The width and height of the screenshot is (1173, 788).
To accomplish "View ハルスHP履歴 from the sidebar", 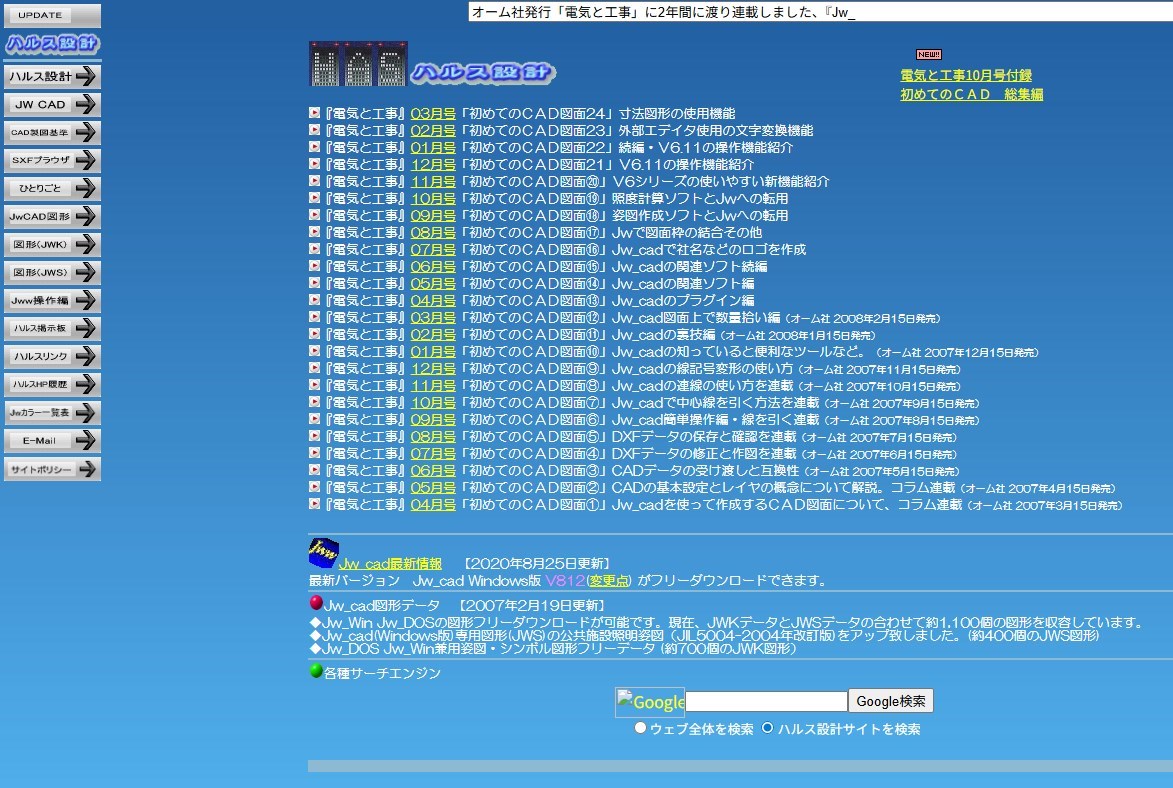I will pyautogui.click(x=52, y=384).
